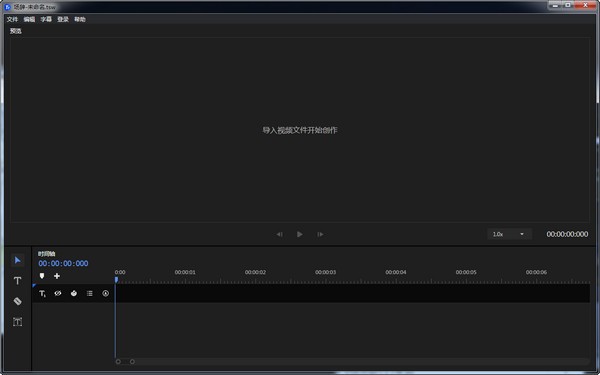Viewport: 600px width, 375px height.
Task: Step back one frame in preview
Action: [280, 234]
